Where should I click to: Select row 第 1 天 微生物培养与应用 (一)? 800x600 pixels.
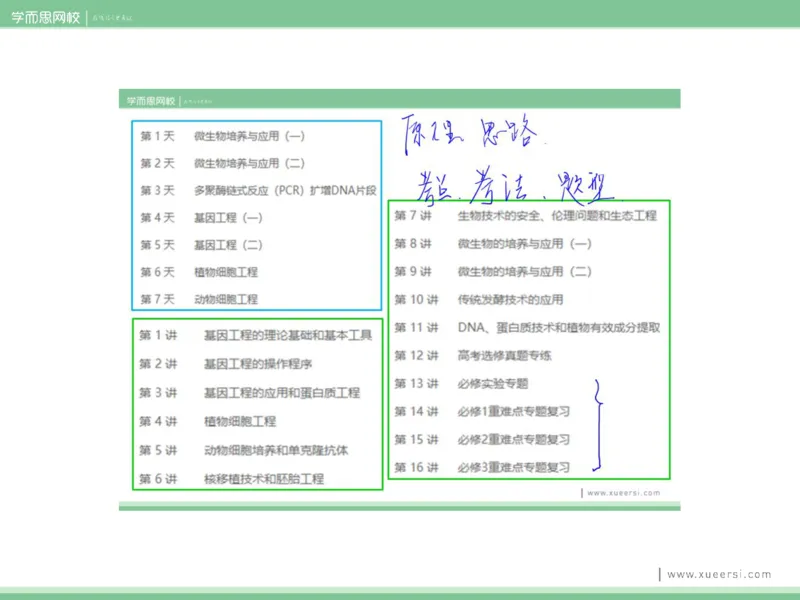click(x=222, y=136)
